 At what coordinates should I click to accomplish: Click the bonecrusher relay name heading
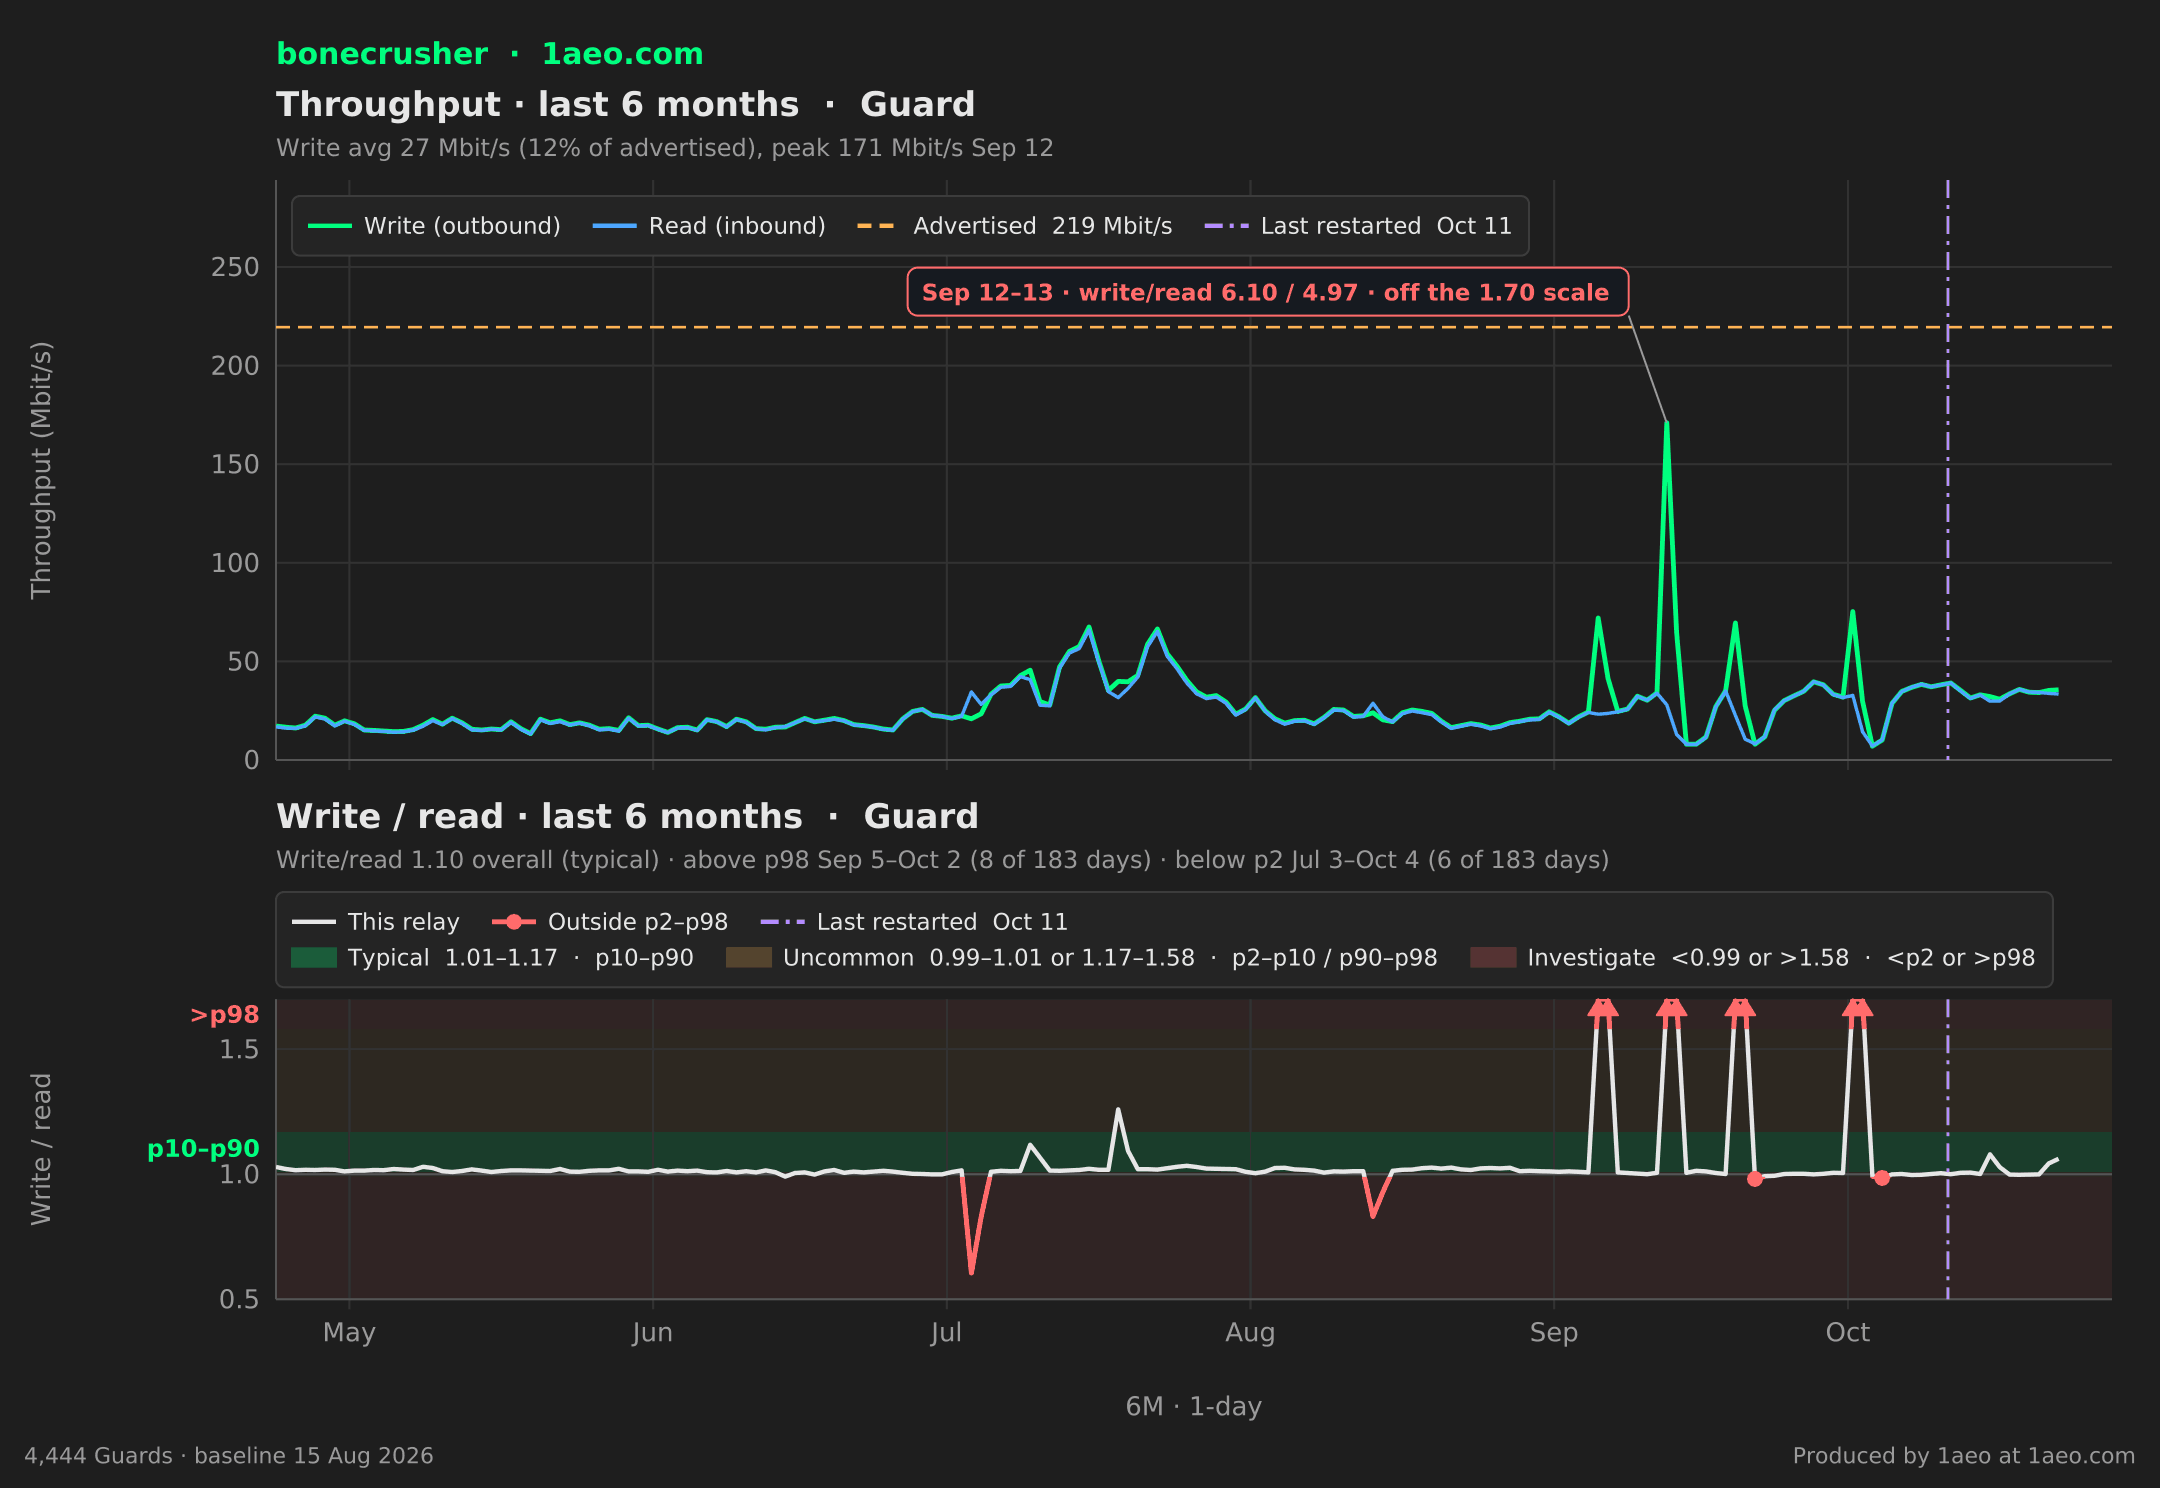coord(382,54)
